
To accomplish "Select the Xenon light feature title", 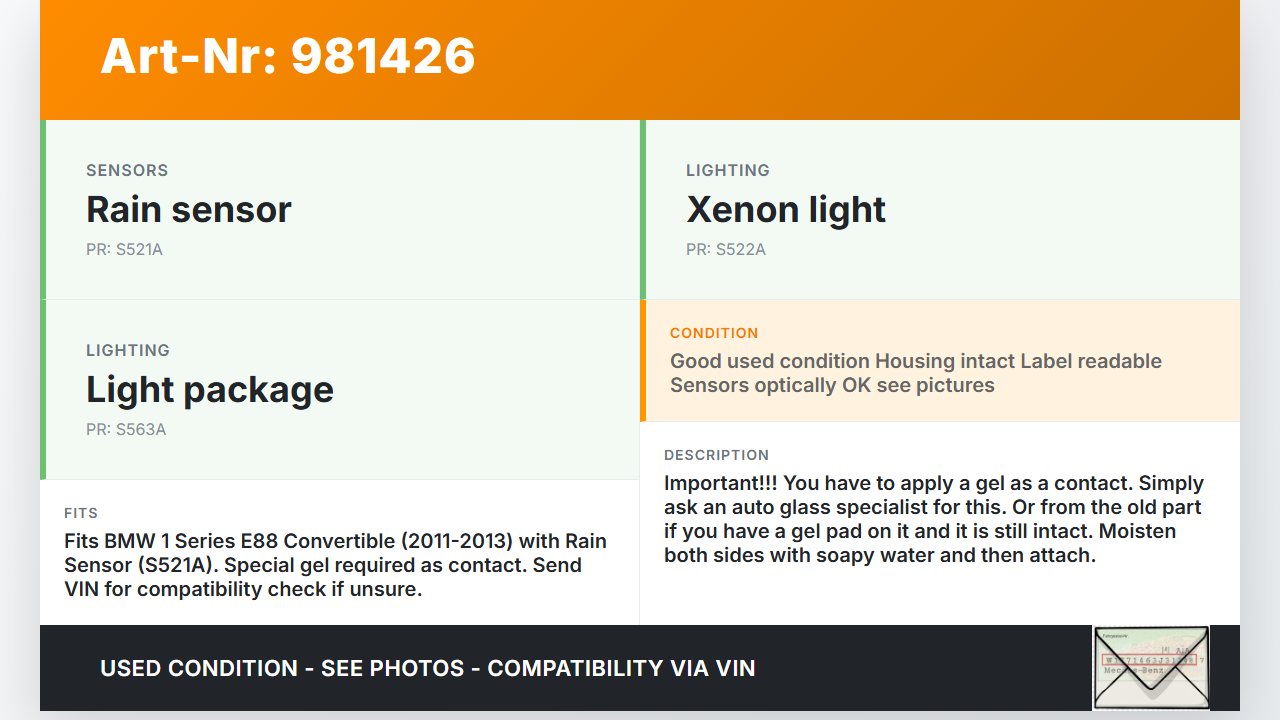I will pos(786,209).
